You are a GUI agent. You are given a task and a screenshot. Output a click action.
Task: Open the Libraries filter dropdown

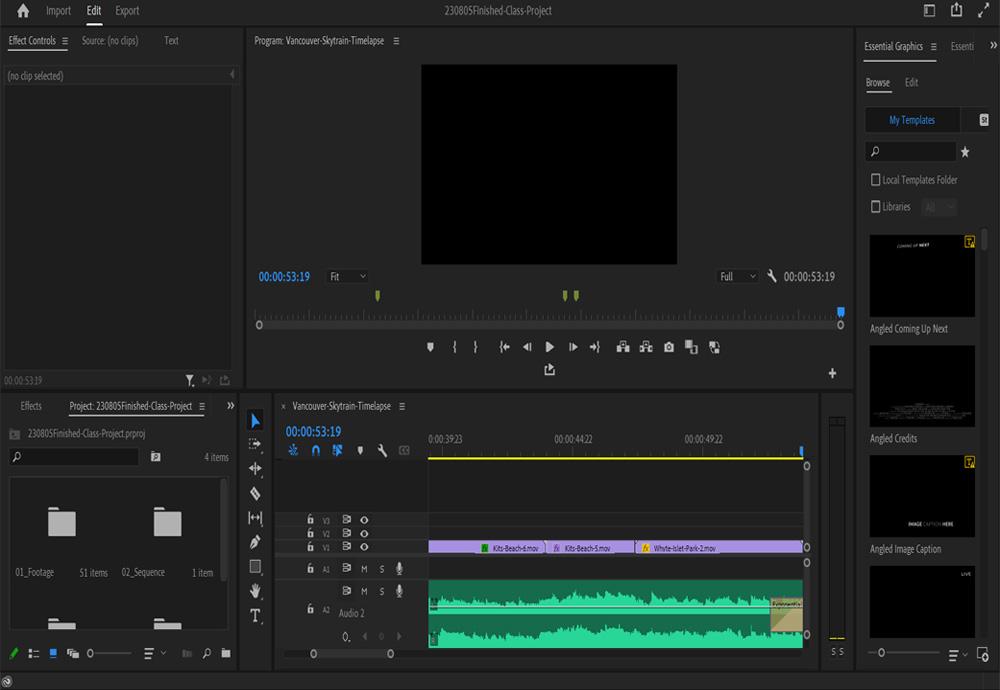pyautogui.click(x=939, y=207)
